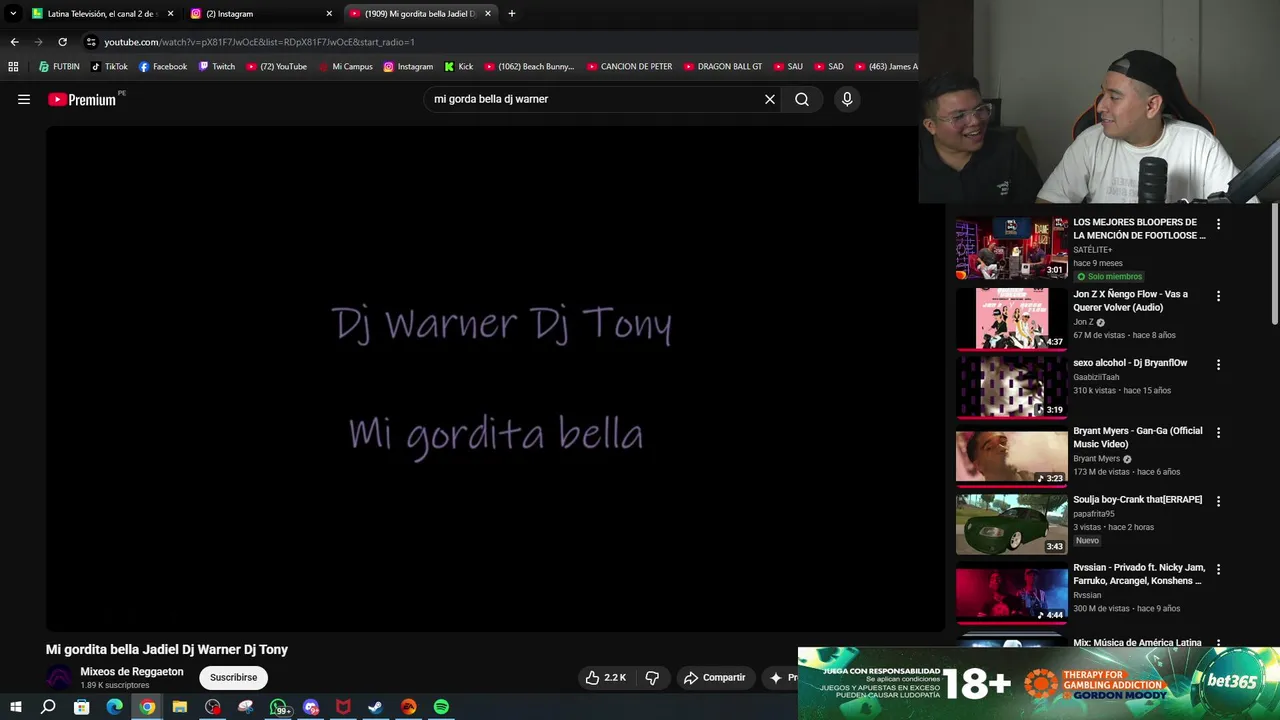
Task: Open the sexo alcohol Dj Bryanfl0w thumbnail
Action: tap(1011, 387)
